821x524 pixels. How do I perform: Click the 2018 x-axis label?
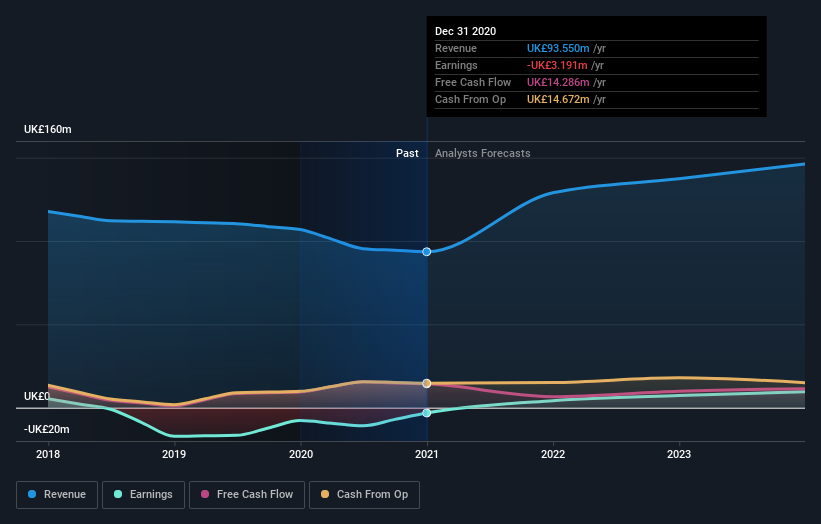(x=48, y=454)
